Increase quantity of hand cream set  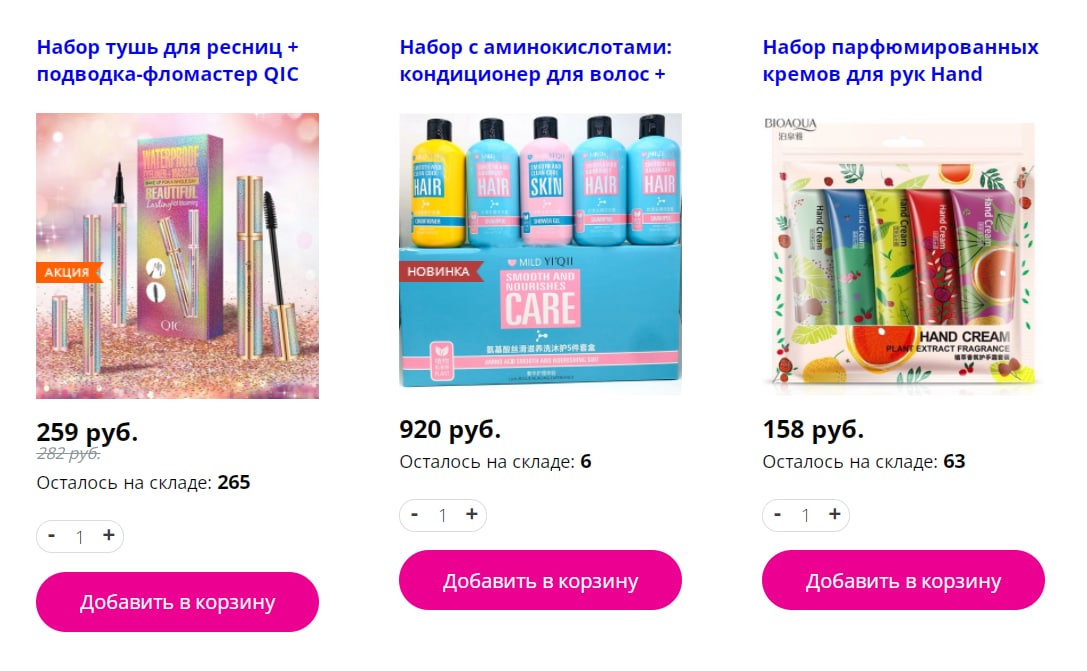pyautogui.click(x=835, y=514)
